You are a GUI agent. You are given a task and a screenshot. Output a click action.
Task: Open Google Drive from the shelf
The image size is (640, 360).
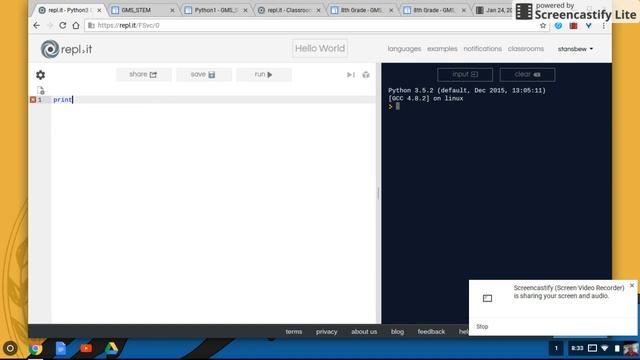111,348
